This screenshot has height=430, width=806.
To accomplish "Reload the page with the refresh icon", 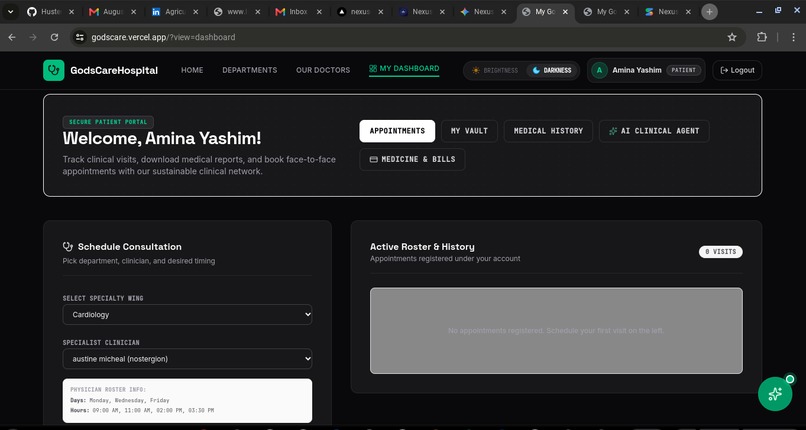I will (x=54, y=37).
